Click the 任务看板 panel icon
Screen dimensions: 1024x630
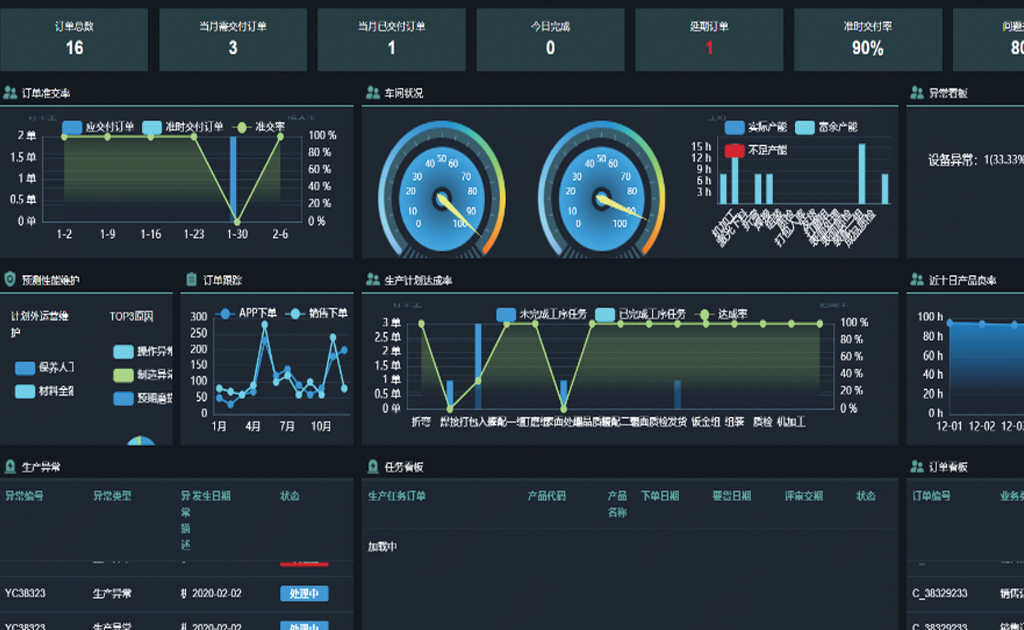373,466
